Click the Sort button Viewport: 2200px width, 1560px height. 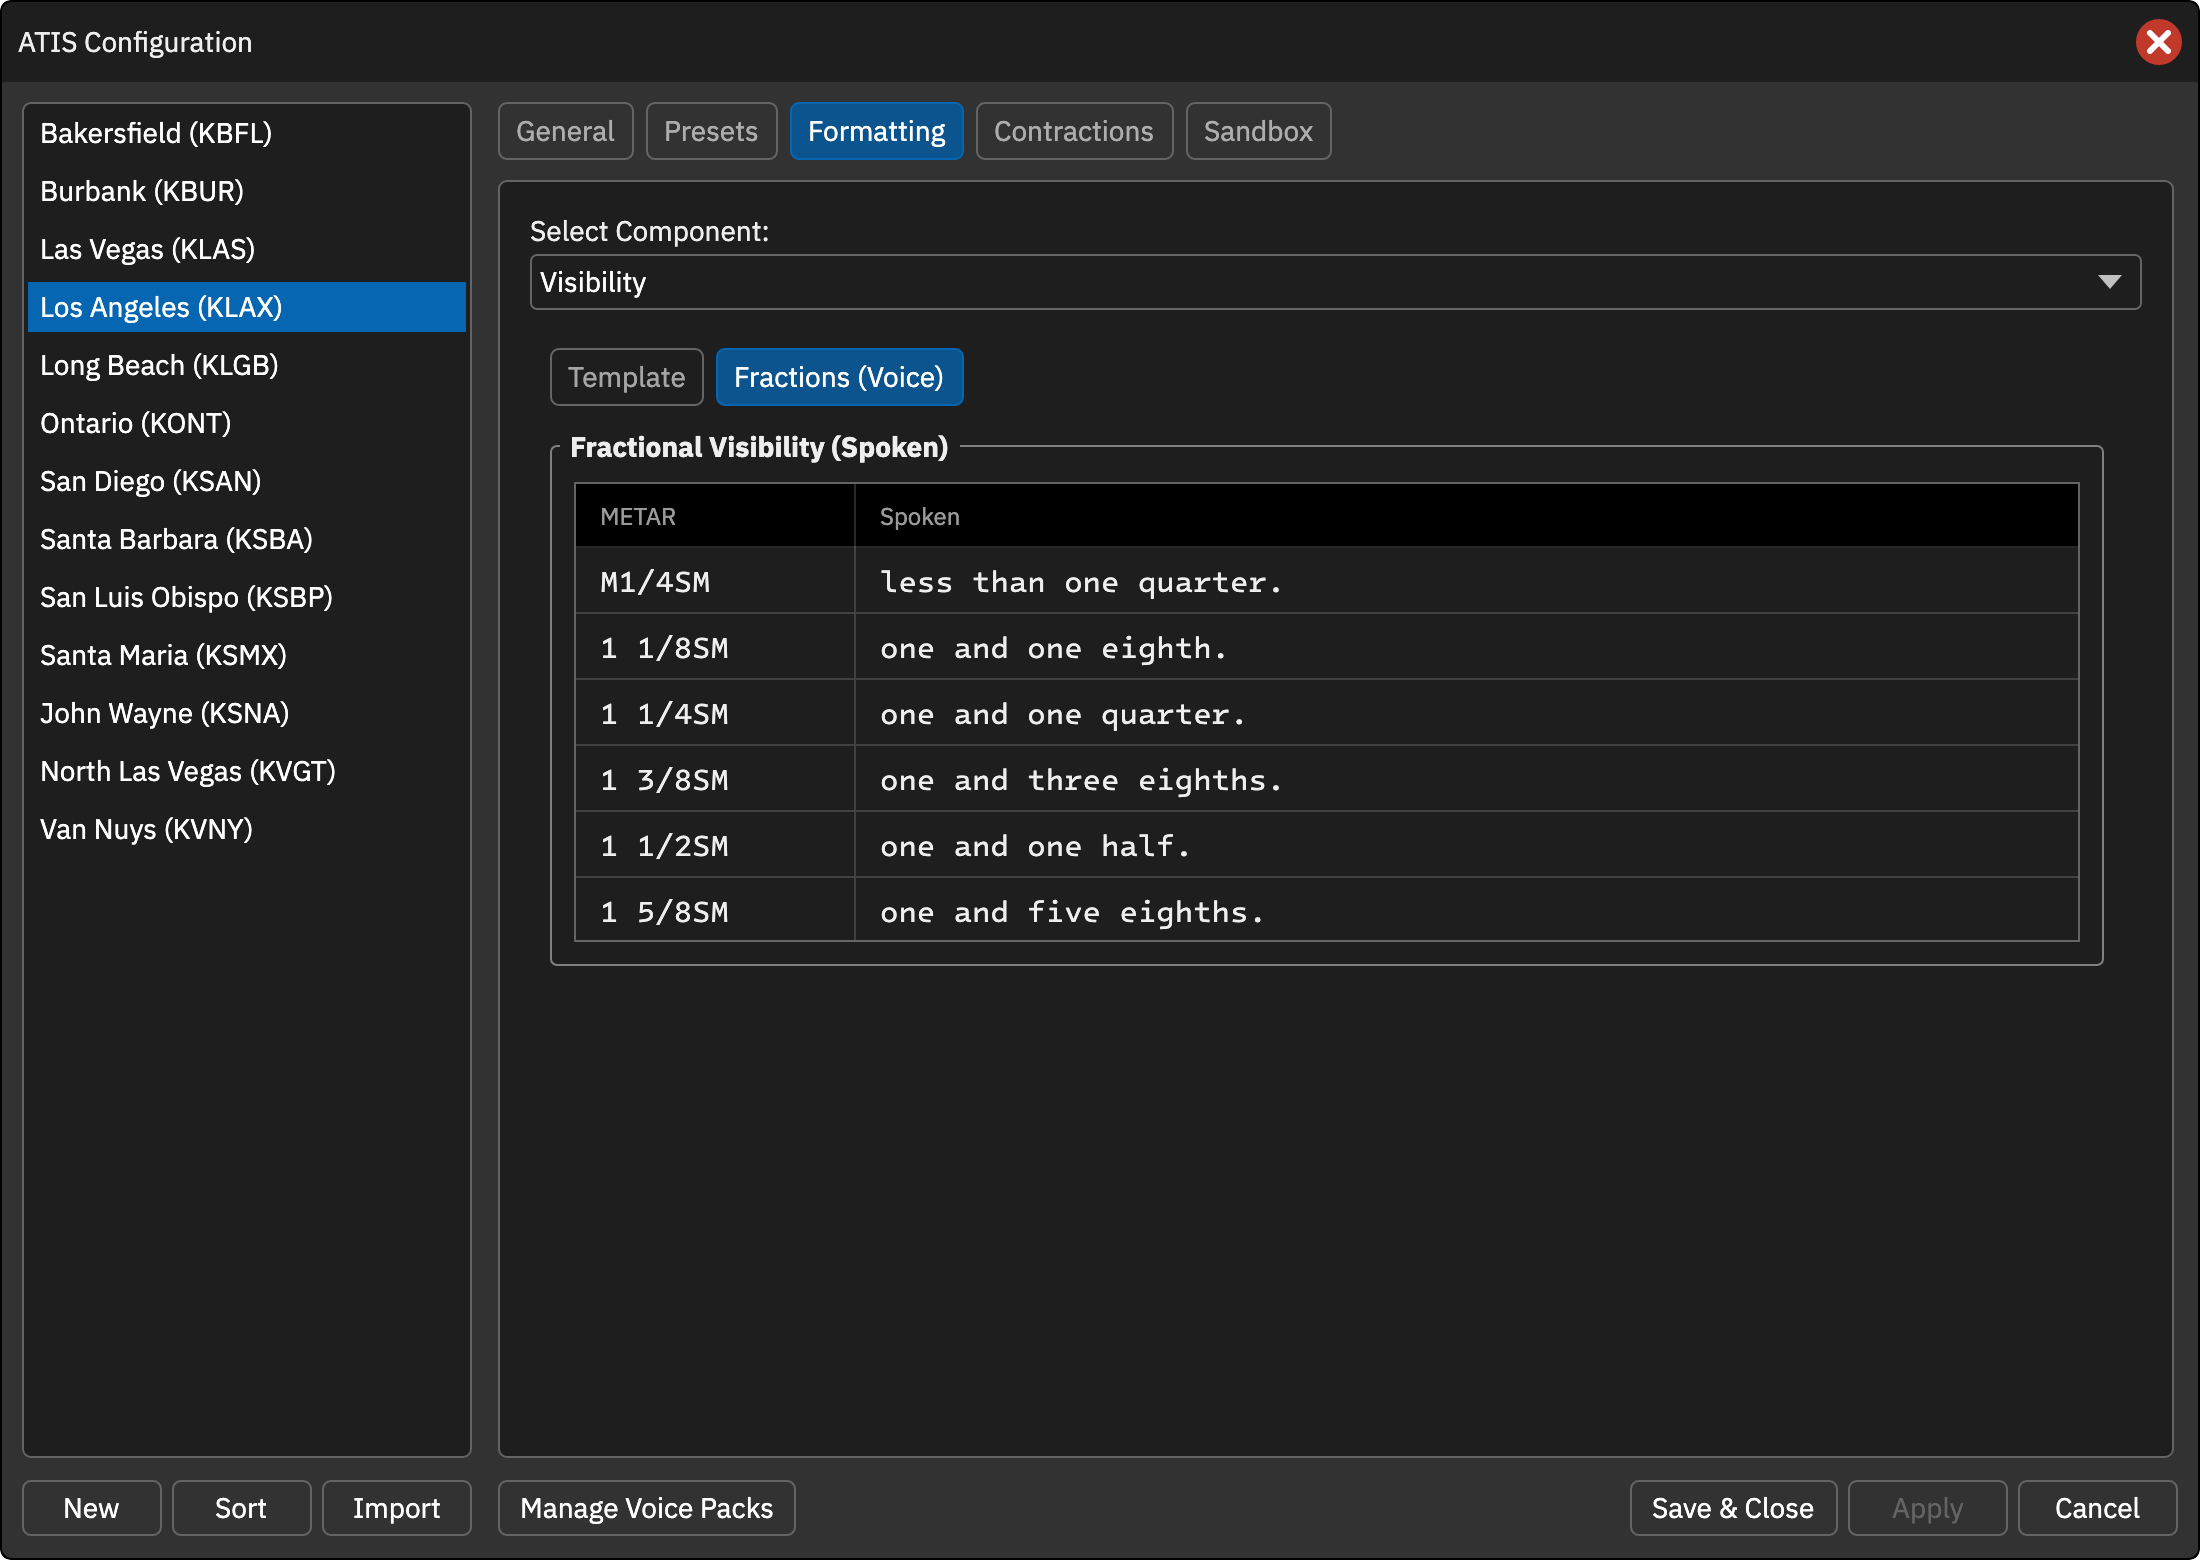(241, 1508)
